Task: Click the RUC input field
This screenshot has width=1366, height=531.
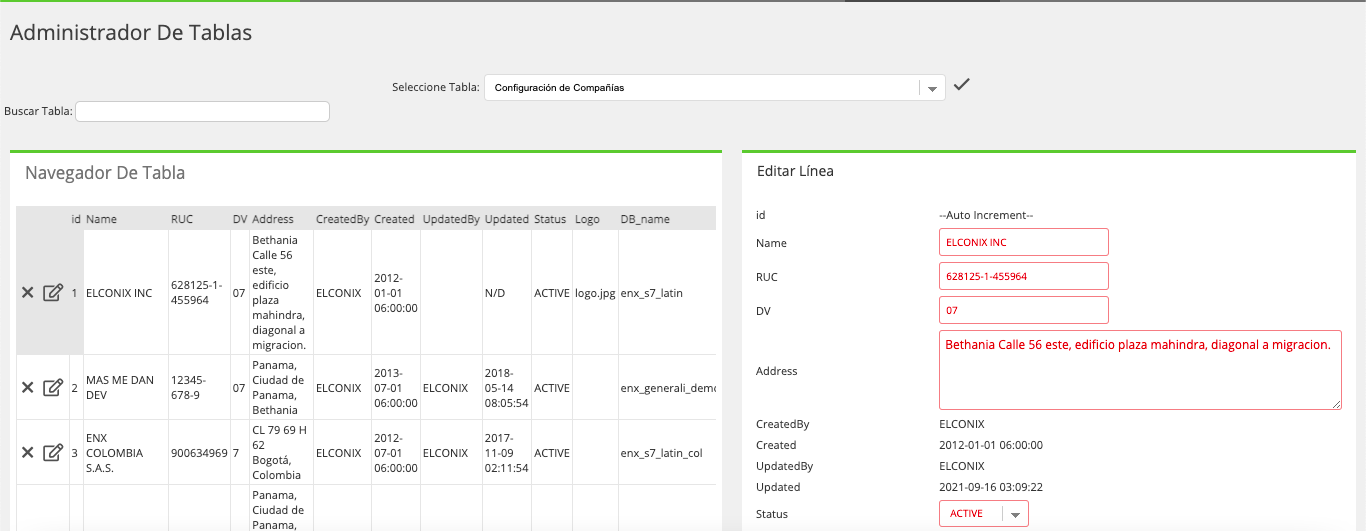Action: [1024, 276]
